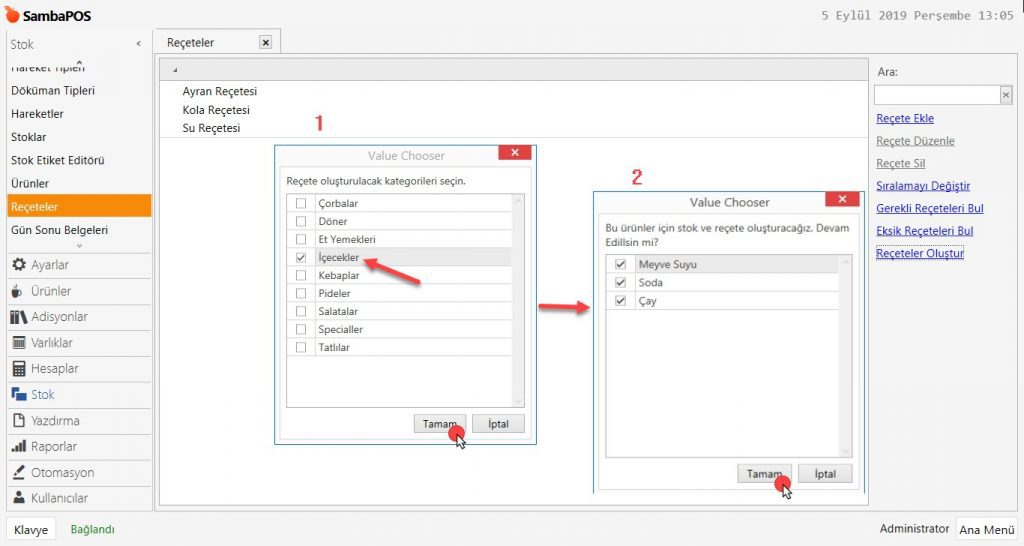Image resolution: width=1024 pixels, height=546 pixels.
Task: Open Adisyonlar tickets icon
Action: pos(18,317)
